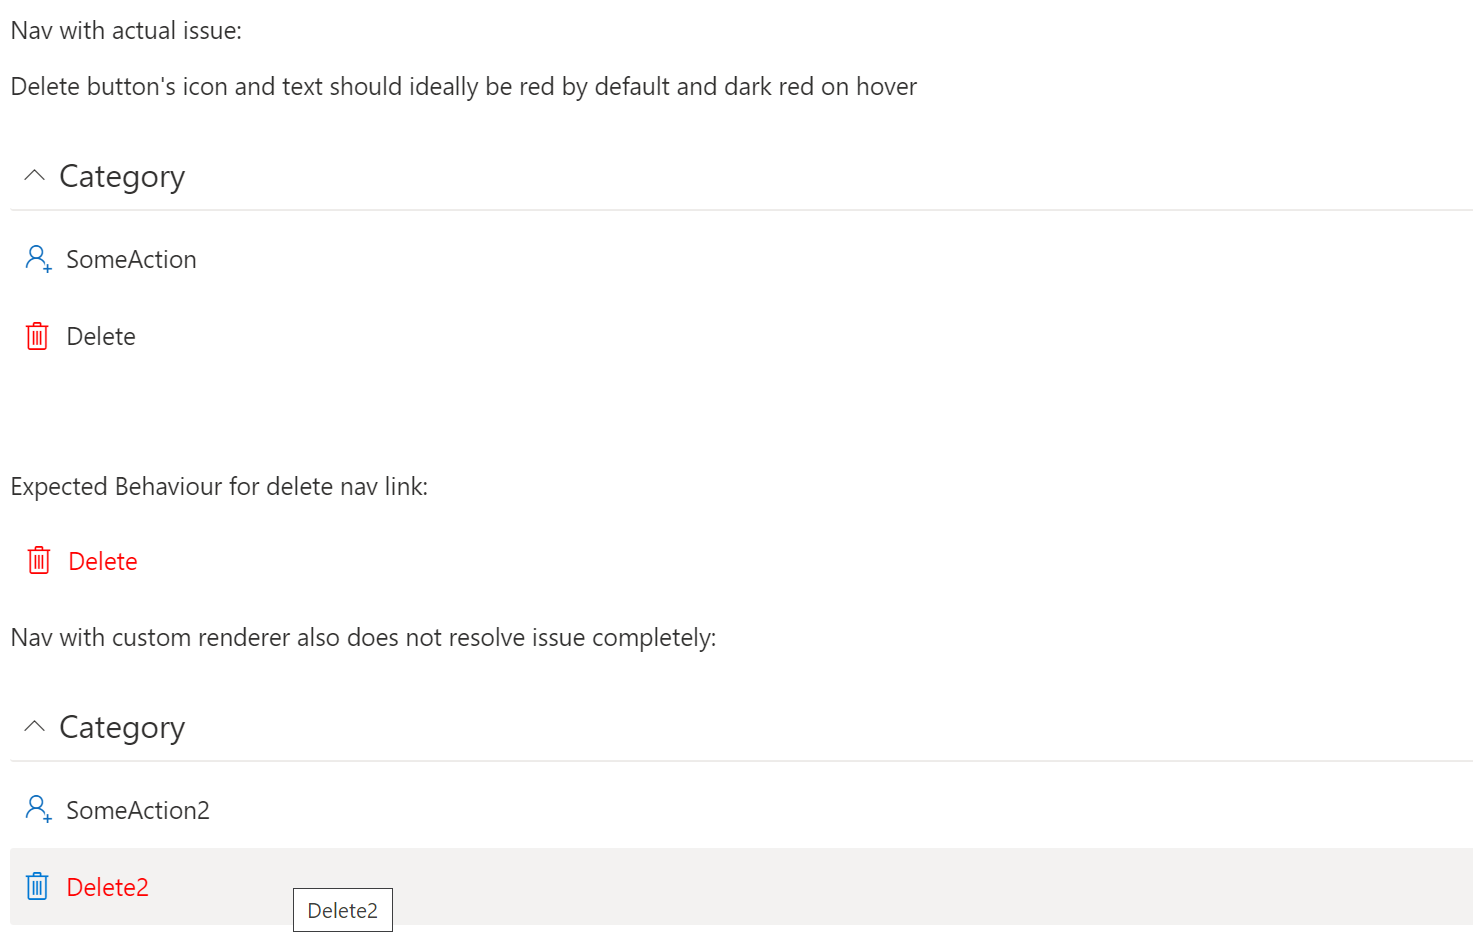The height and width of the screenshot is (952, 1473).
Task: Click the red trash icon next to Delete
Action: click(37, 336)
